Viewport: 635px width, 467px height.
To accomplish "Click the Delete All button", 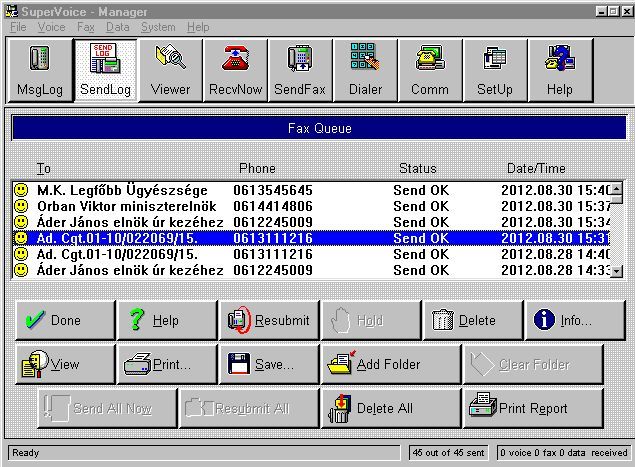I will click(x=391, y=408).
